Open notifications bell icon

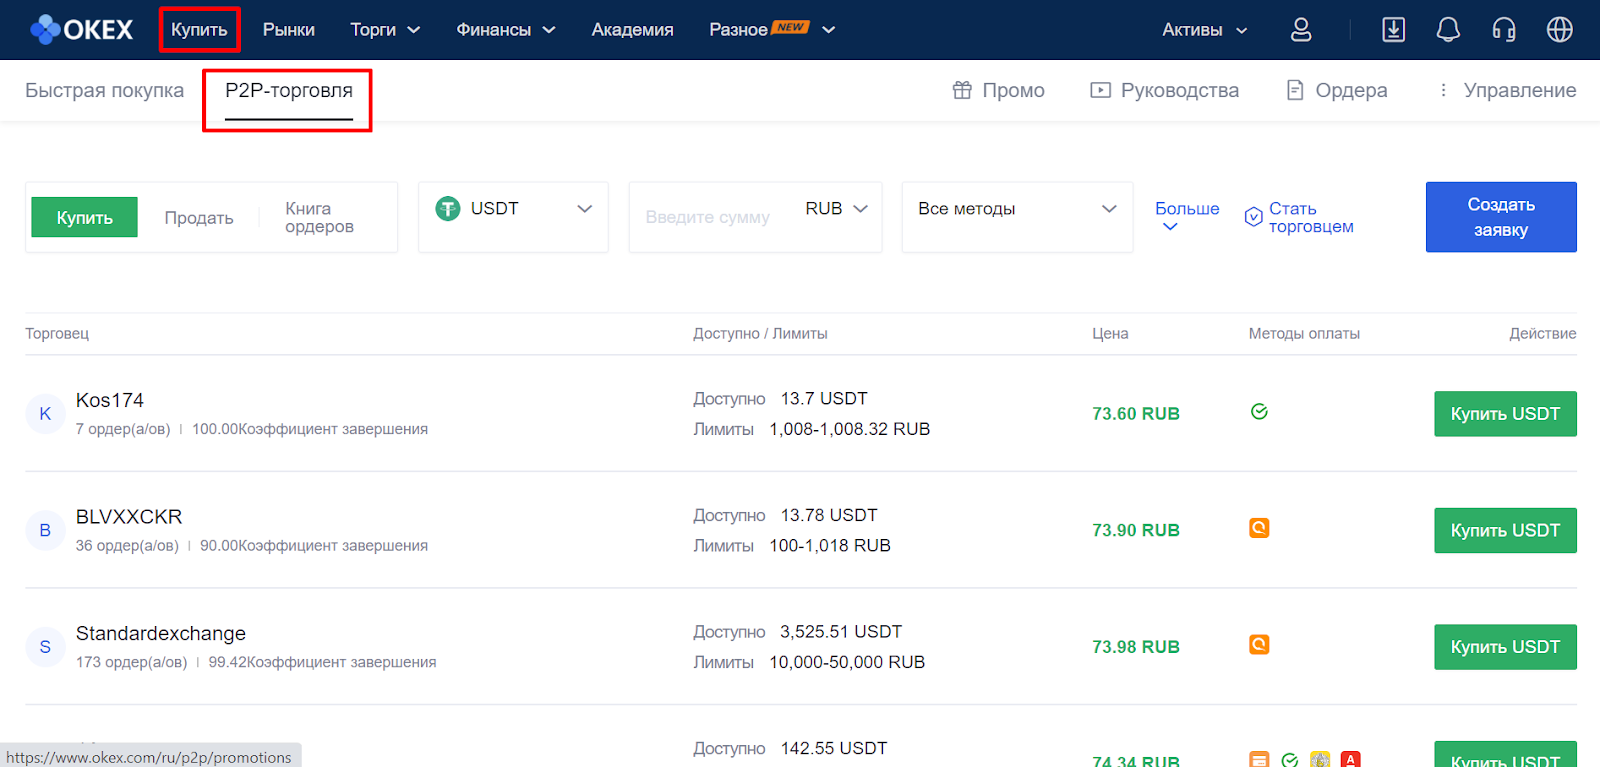(1448, 30)
